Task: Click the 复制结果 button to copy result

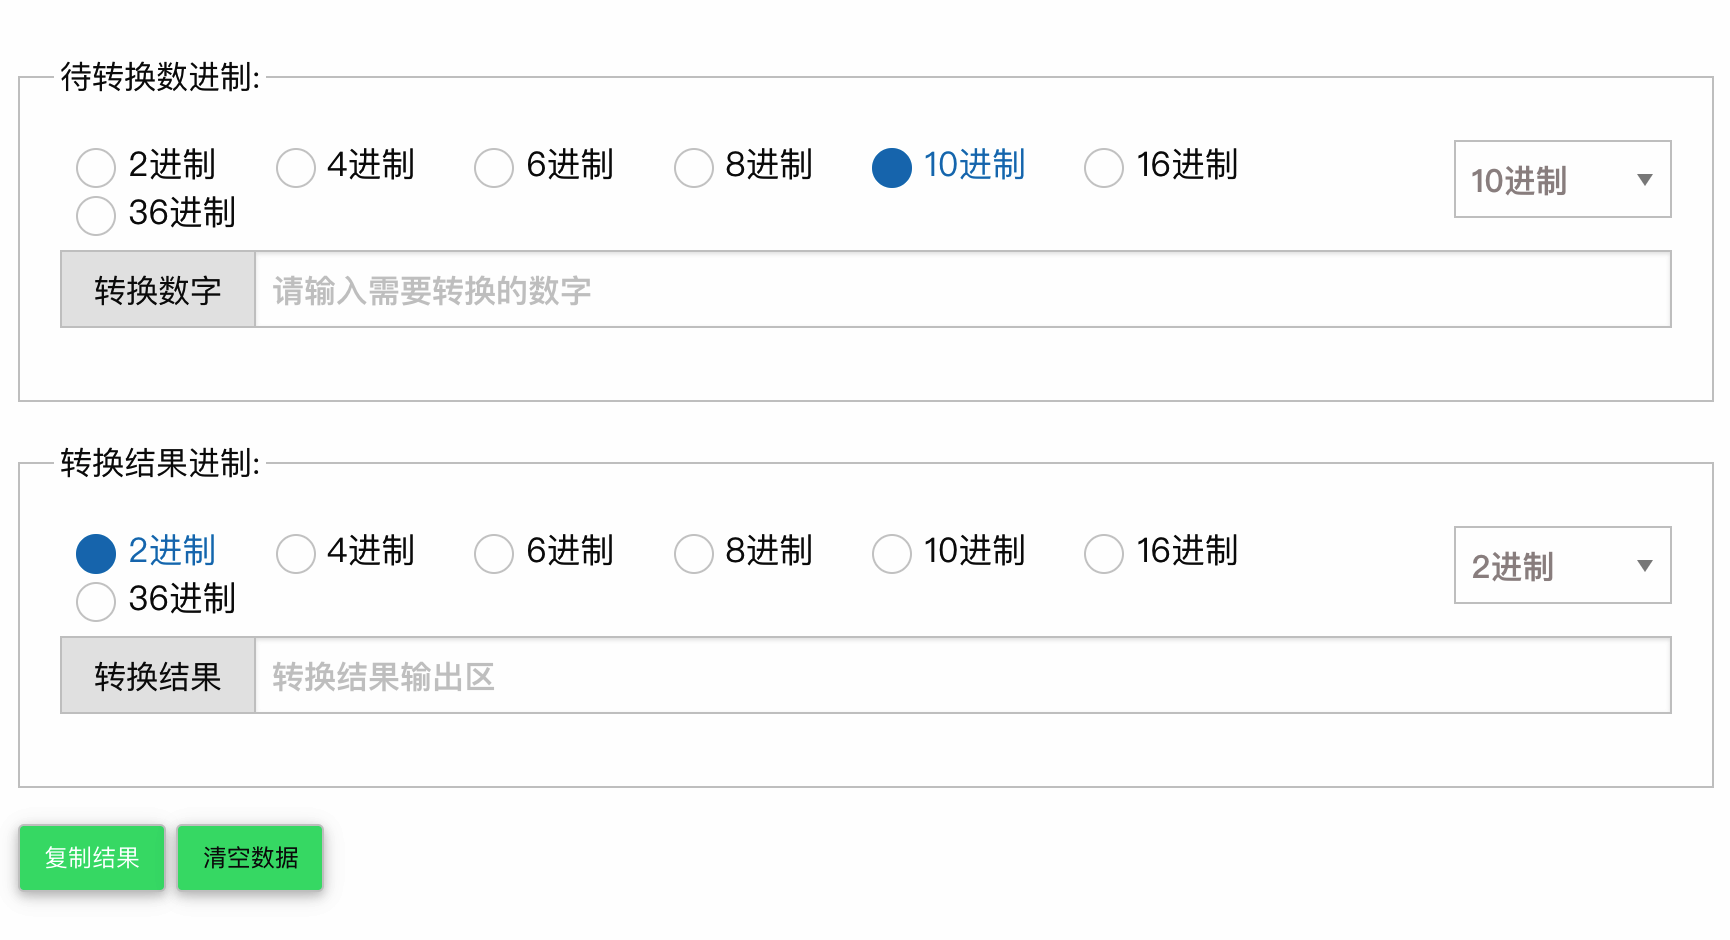Action: click(91, 857)
